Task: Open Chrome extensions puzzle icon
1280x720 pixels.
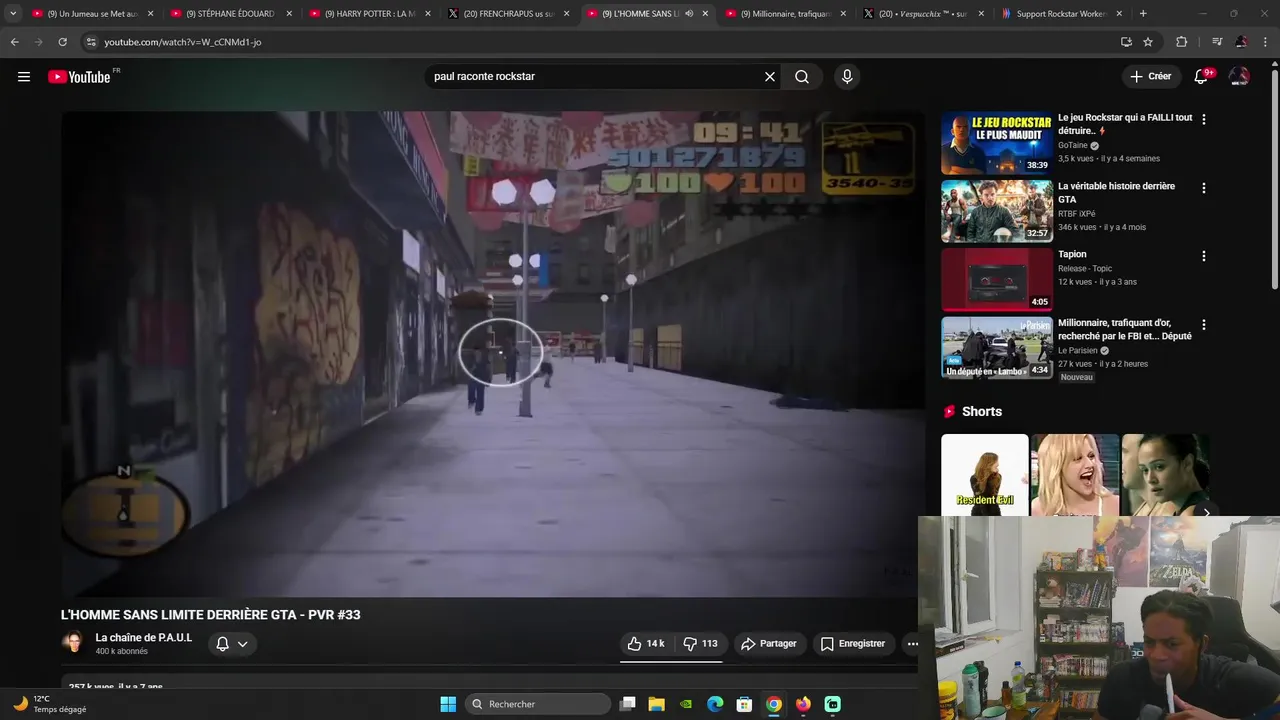Action: pyautogui.click(x=1181, y=42)
